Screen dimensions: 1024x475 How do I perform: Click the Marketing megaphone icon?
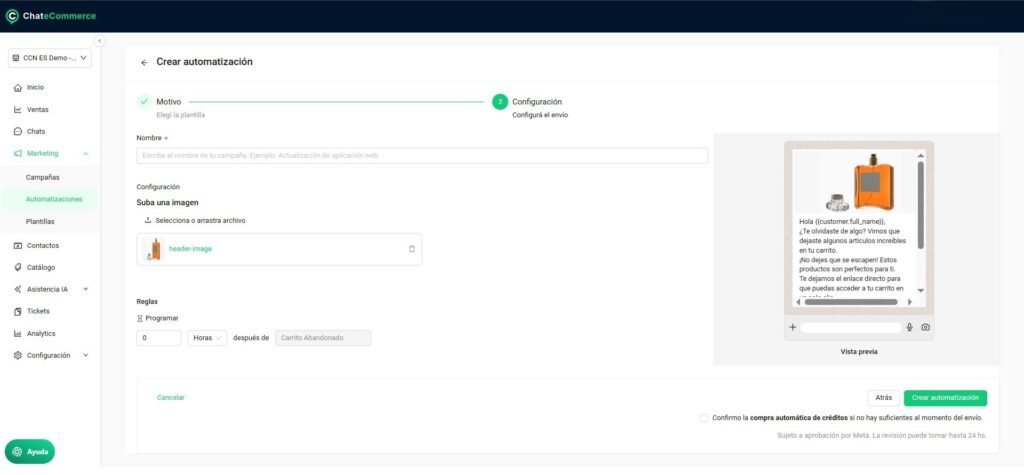click(18, 154)
